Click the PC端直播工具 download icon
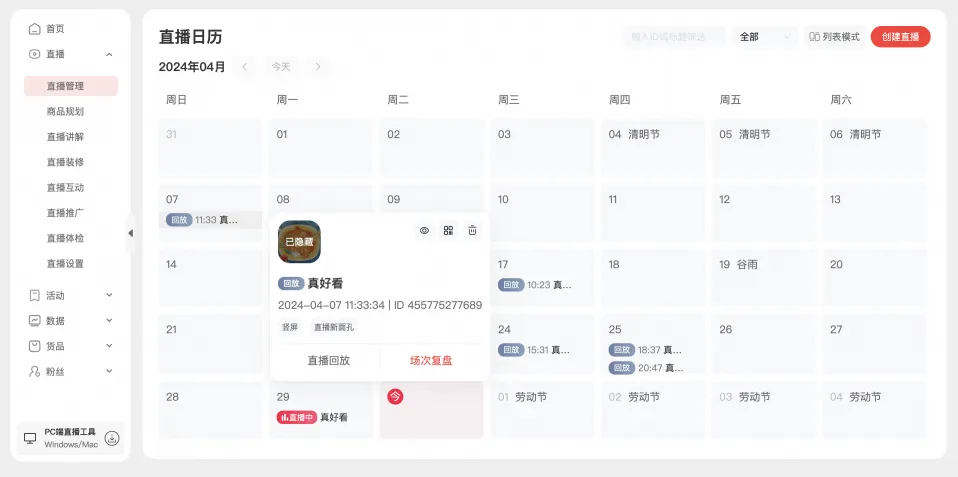The height and width of the screenshot is (477, 958). (x=112, y=438)
